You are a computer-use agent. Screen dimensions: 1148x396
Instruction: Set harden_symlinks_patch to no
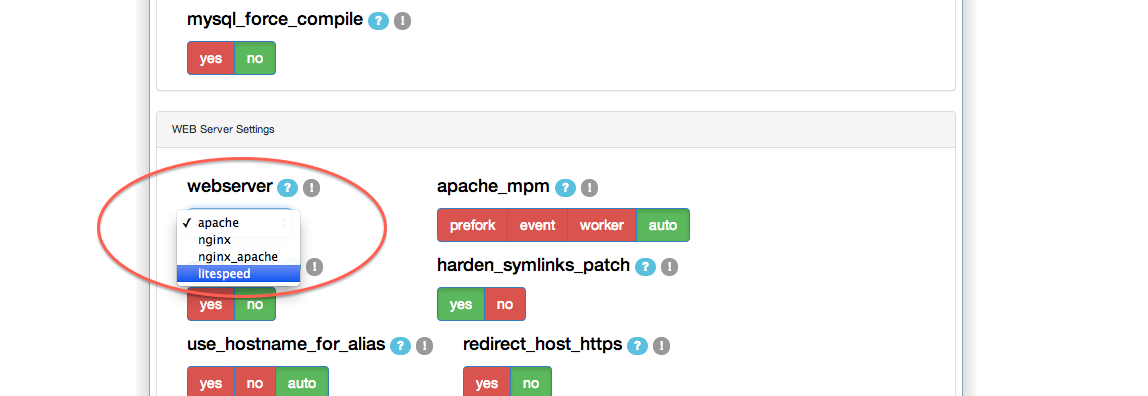coord(504,304)
